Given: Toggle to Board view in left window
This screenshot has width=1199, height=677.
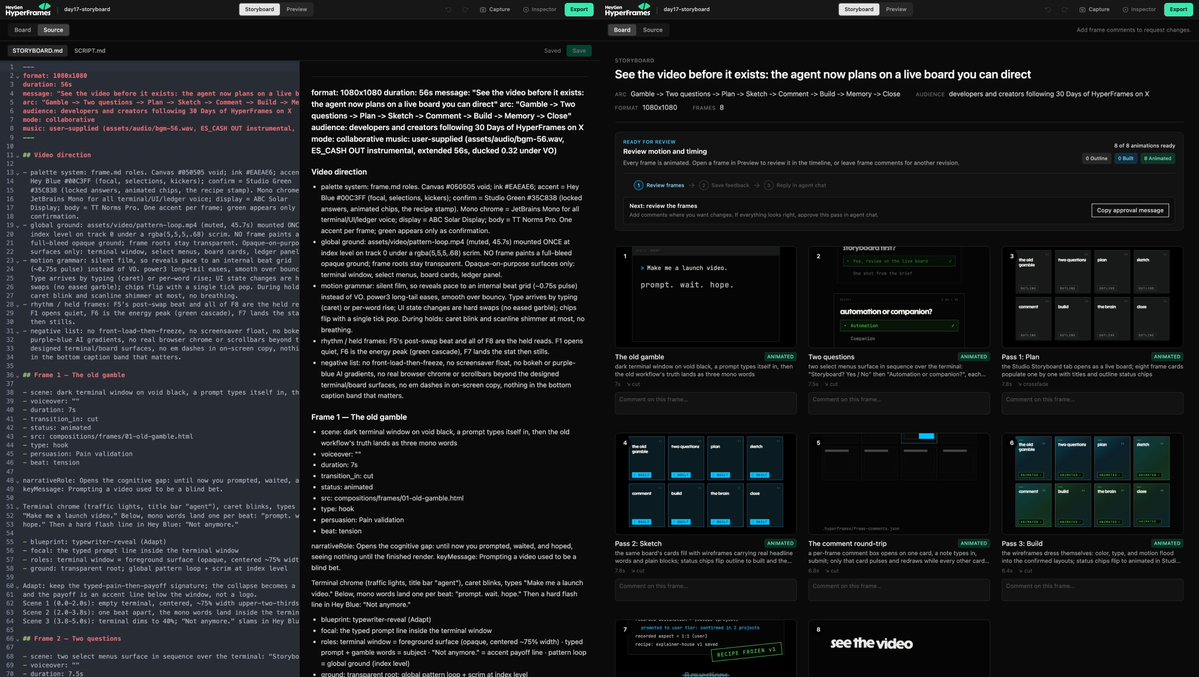Looking at the screenshot, I should tap(22, 30).
